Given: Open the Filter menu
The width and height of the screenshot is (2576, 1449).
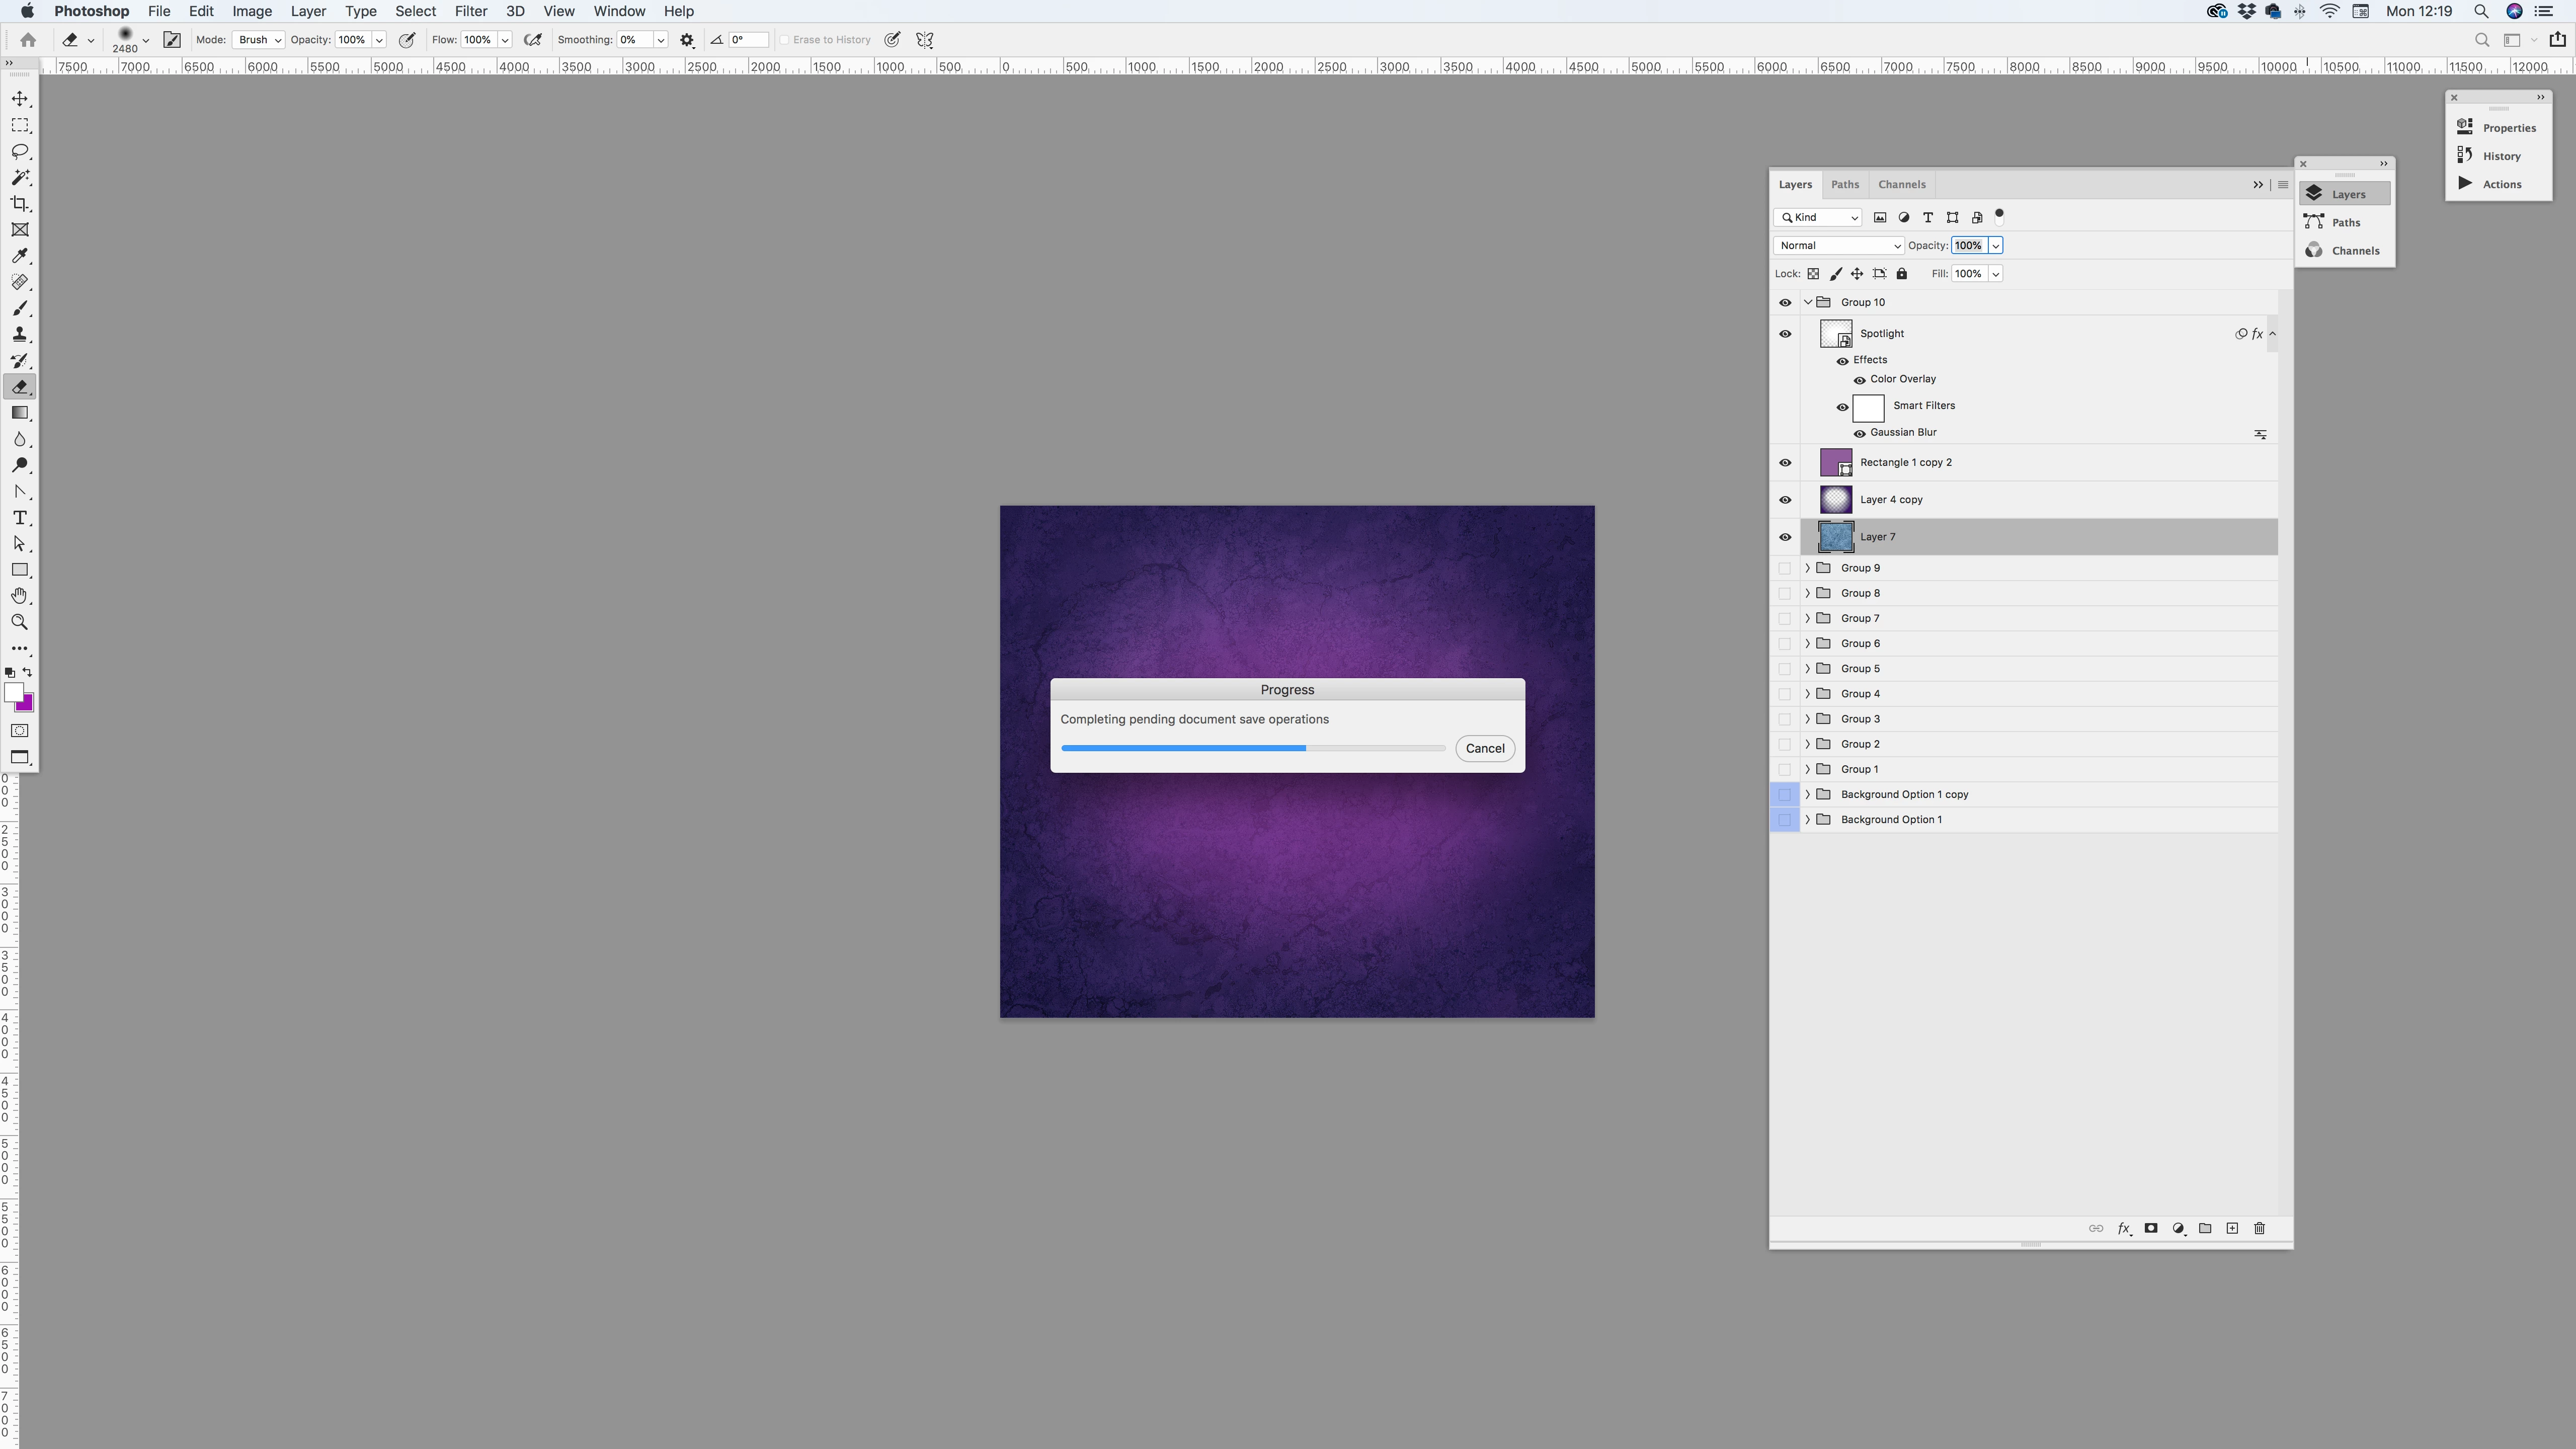Looking at the screenshot, I should pyautogui.click(x=470, y=11).
